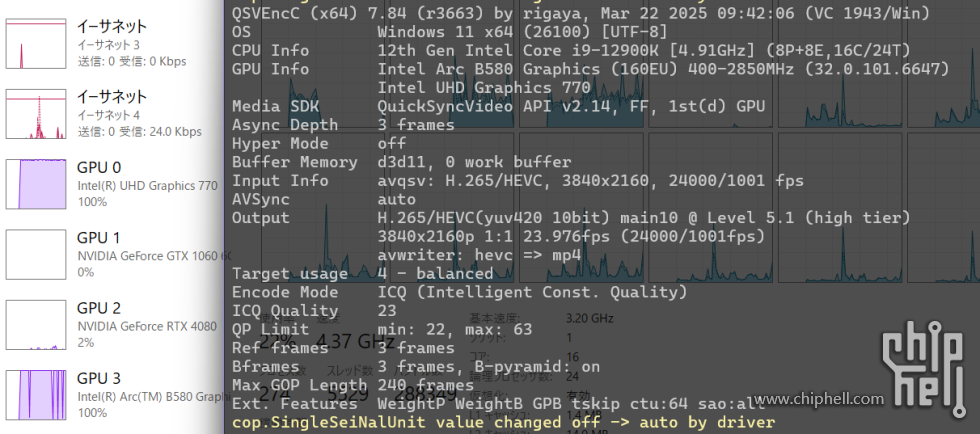Click the 'Async Depth 3 frames' line
The image size is (980, 434).
343,125
